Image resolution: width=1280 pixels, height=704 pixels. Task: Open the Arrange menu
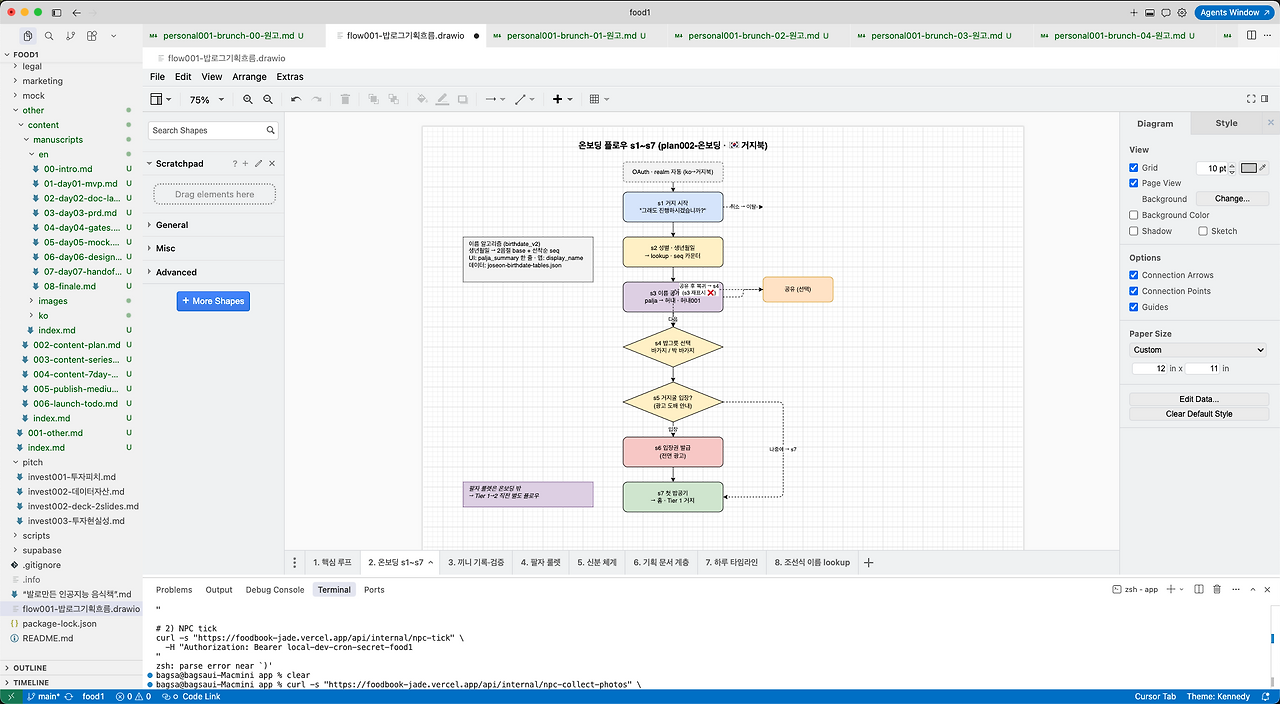pyautogui.click(x=249, y=76)
